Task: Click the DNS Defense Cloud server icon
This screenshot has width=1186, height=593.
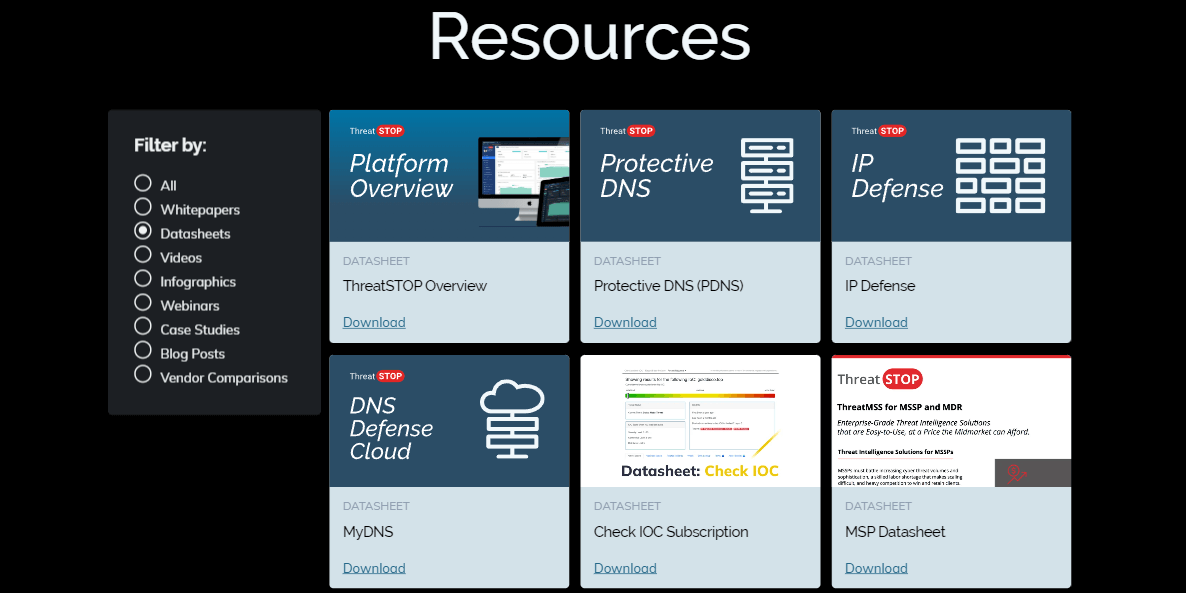Action: [512, 419]
